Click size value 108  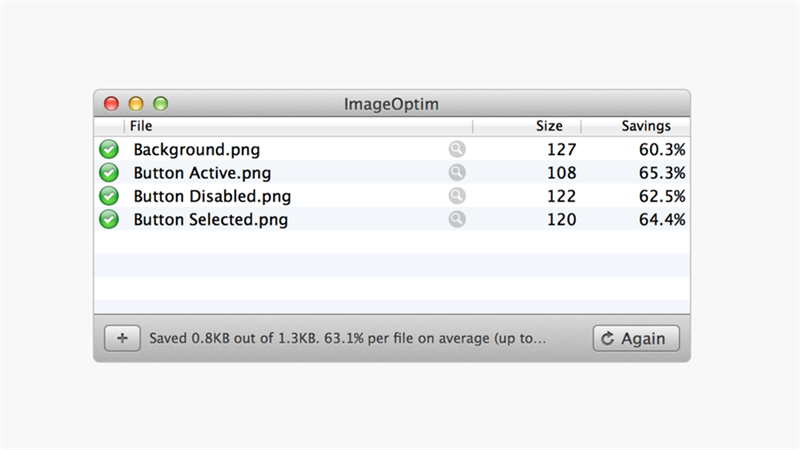(562, 173)
